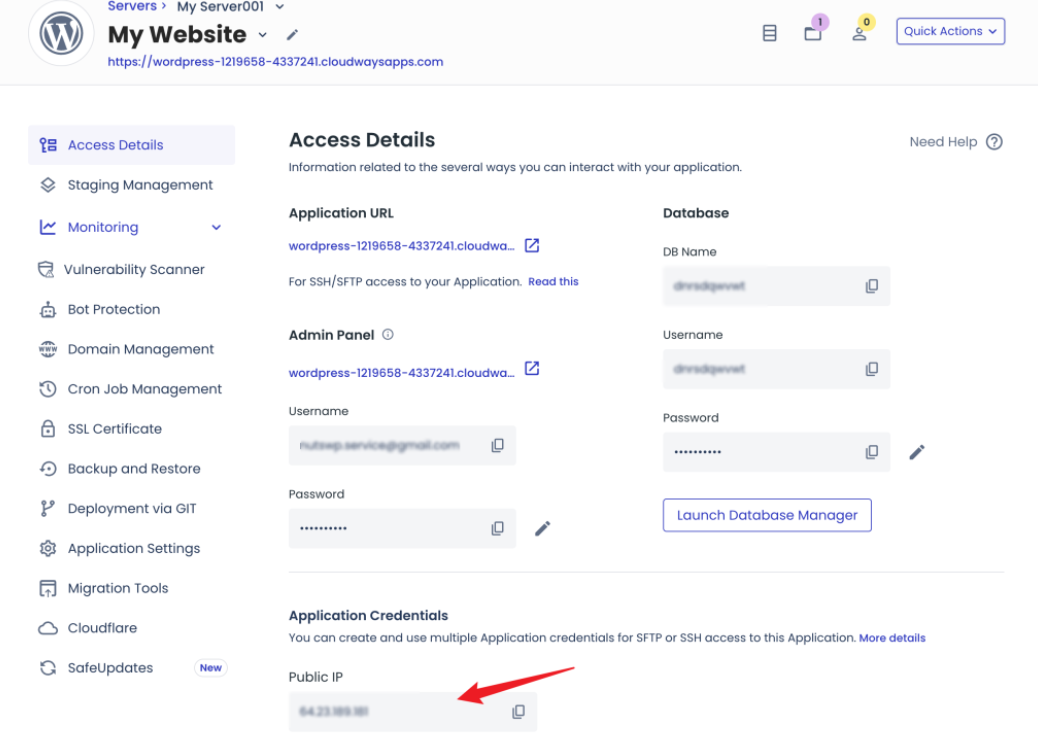Image resolution: width=1038 pixels, height=746 pixels.
Task: Open the Read this SSH/SFTP link
Action: [x=553, y=282]
